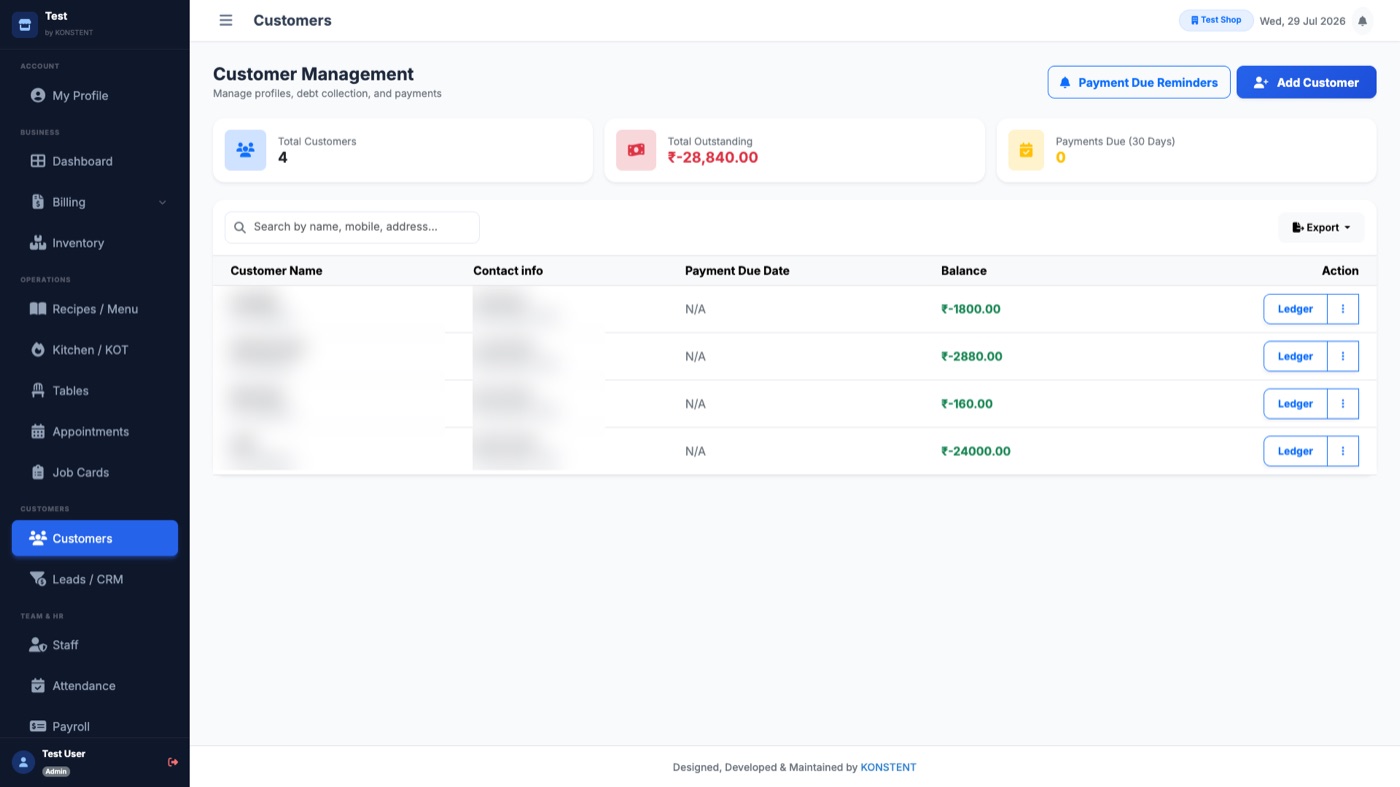Viewport: 1400px width, 787px height.
Task: Click Total Customers count 4
Action: click(283, 158)
